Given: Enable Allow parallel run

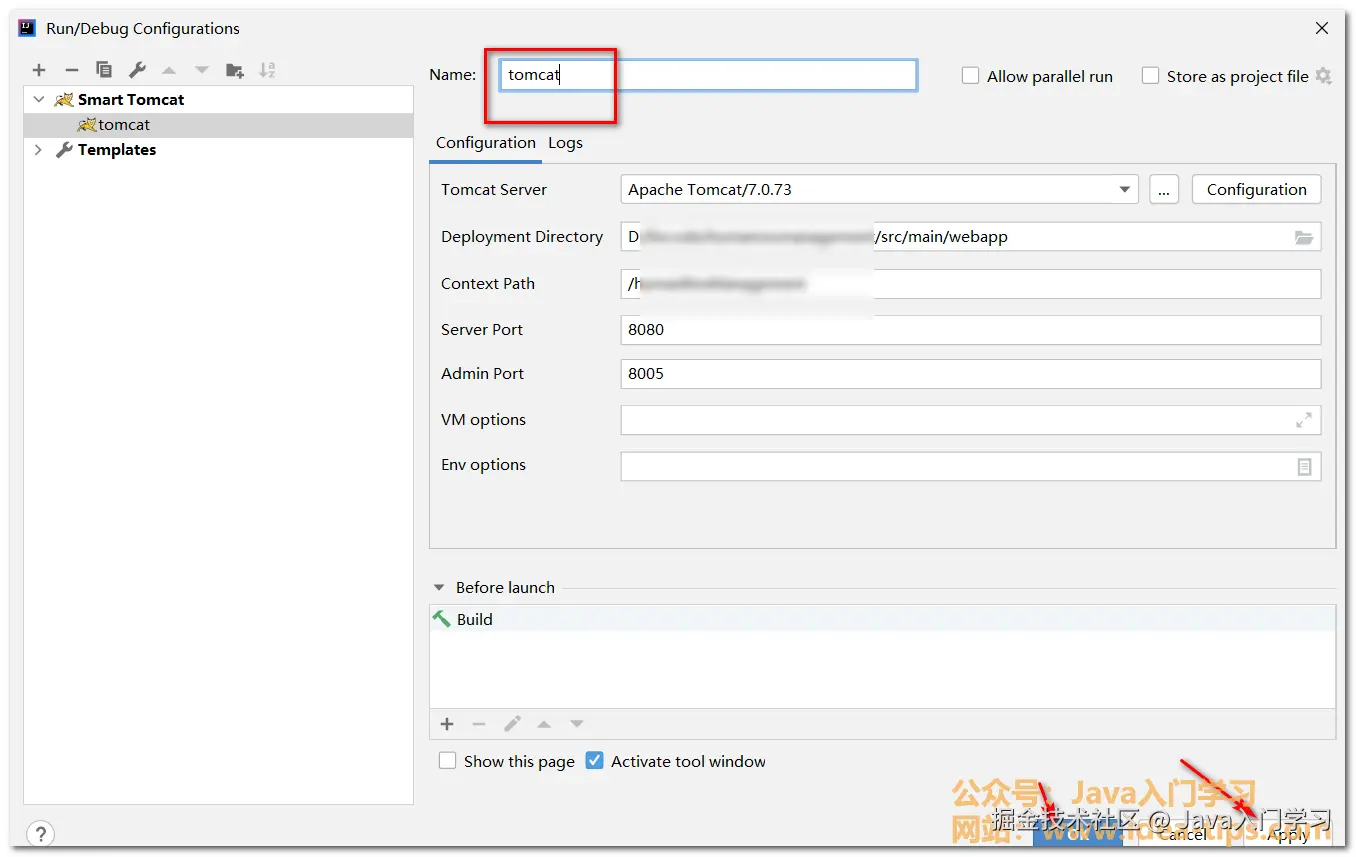Looking at the screenshot, I should (970, 76).
